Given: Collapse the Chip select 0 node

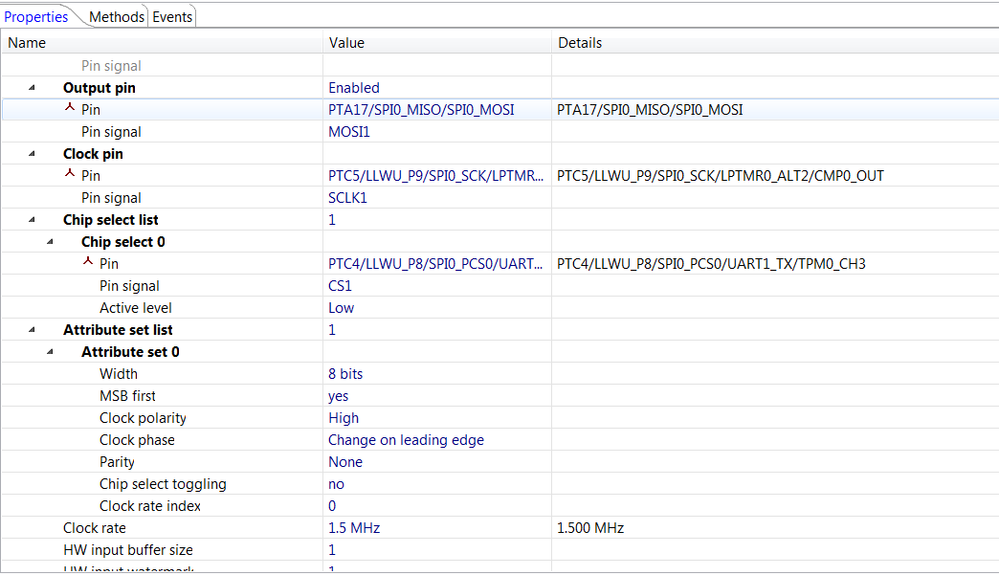Looking at the screenshot, I should [50, 242].
